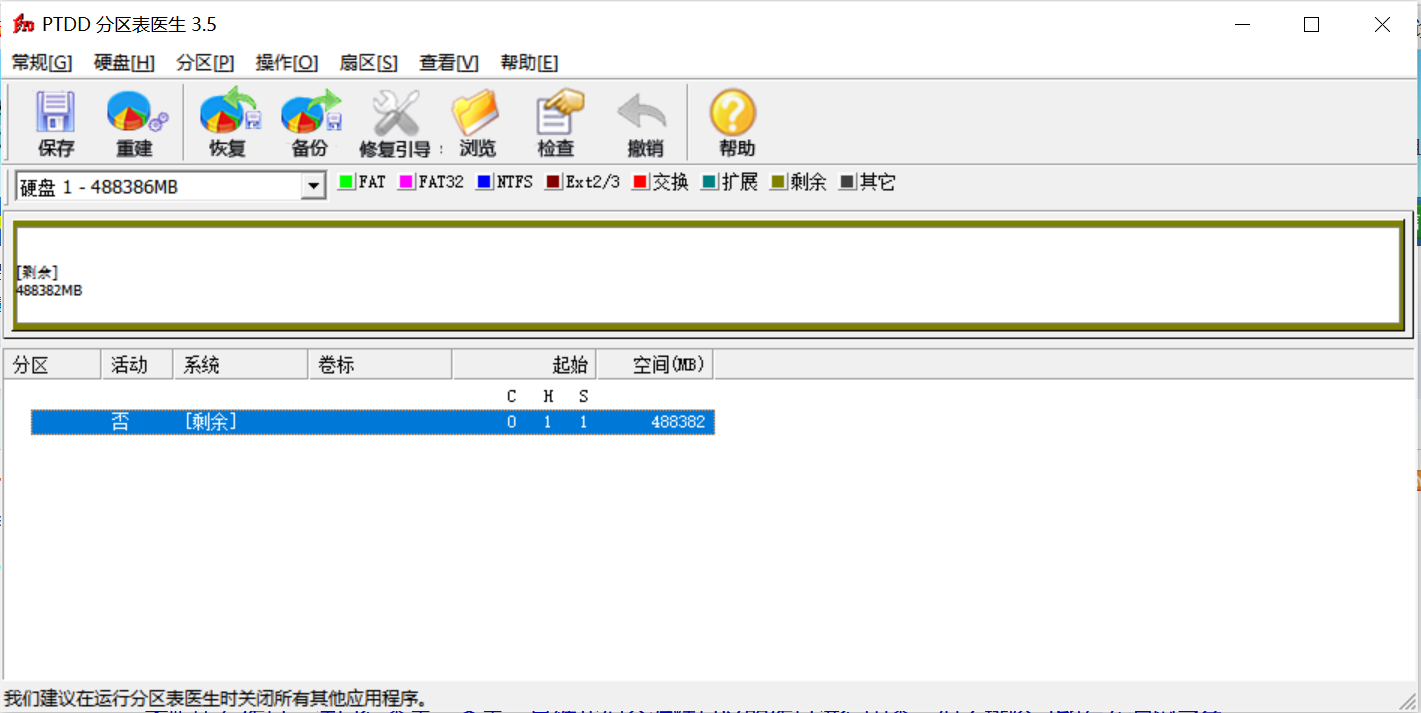The width and height of the screenshot is (1421, 713).
Task: Click the NTFS blue color legend swatch
Action: coord(485,183)
